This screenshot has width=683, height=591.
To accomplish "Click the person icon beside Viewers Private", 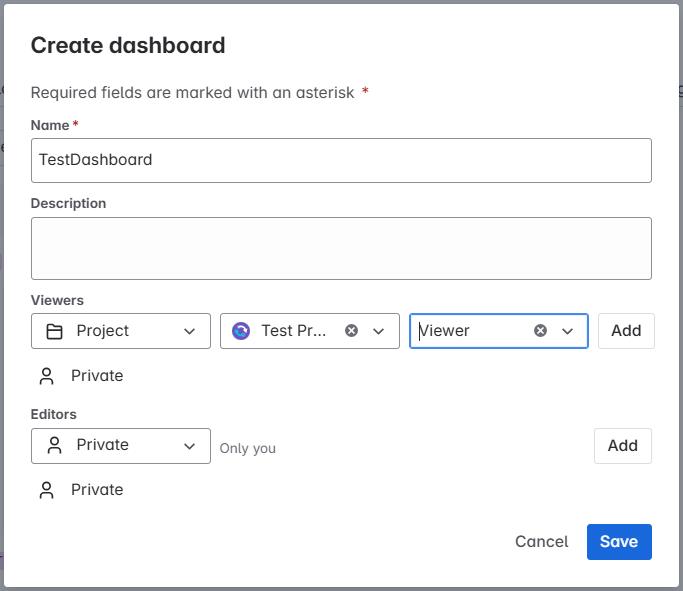I will [x=47, y=376].
